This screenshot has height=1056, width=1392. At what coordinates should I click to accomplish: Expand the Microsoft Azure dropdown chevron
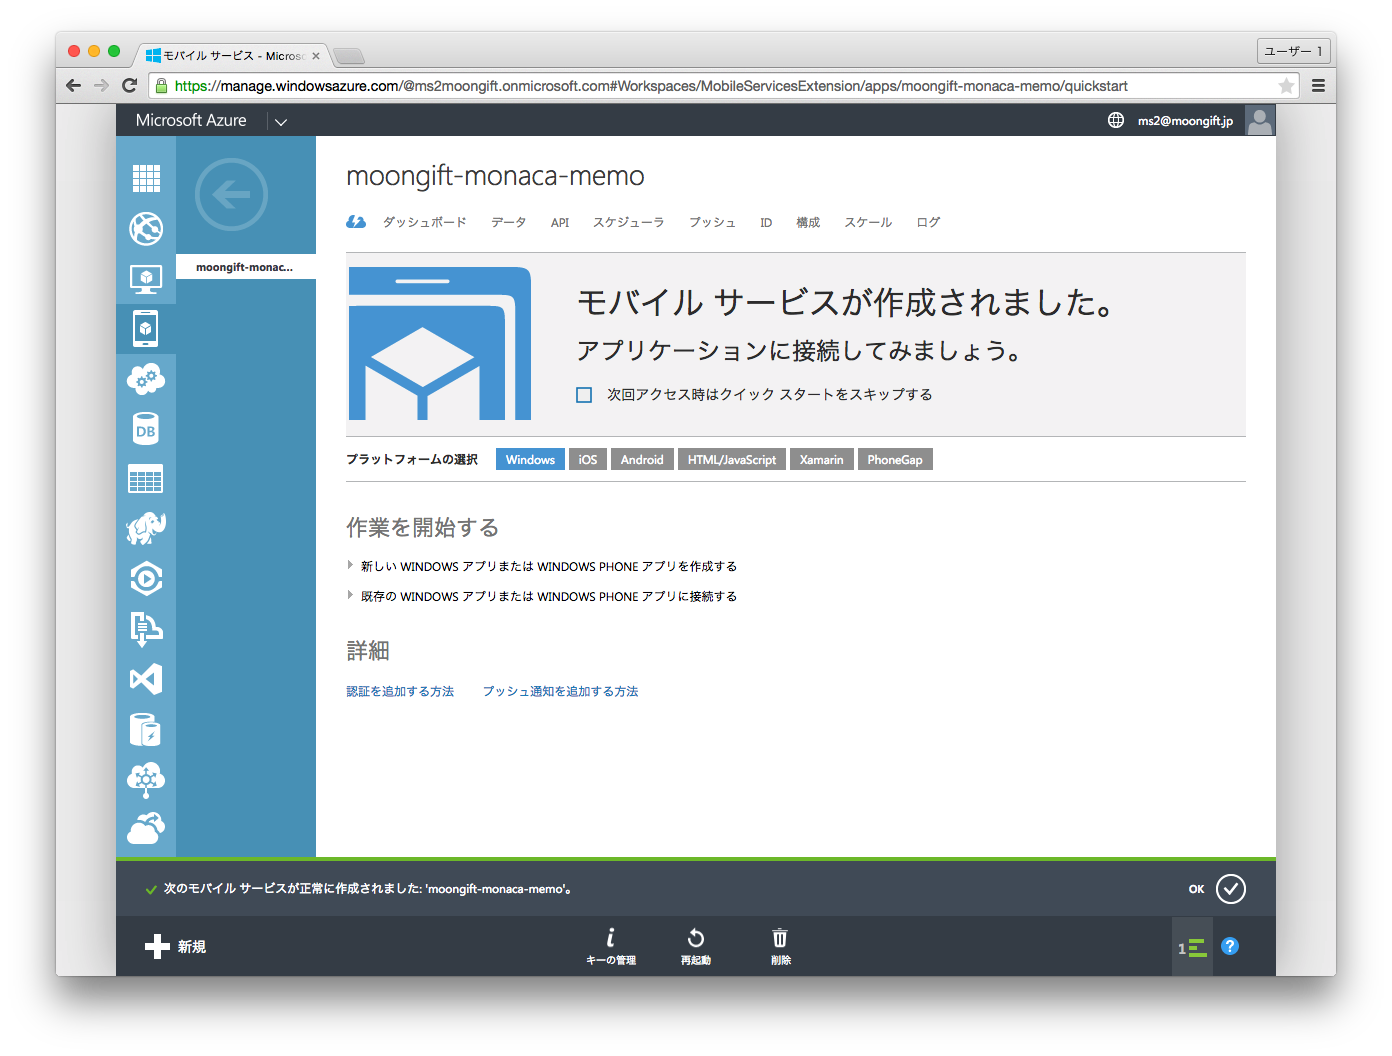(281, 122)
